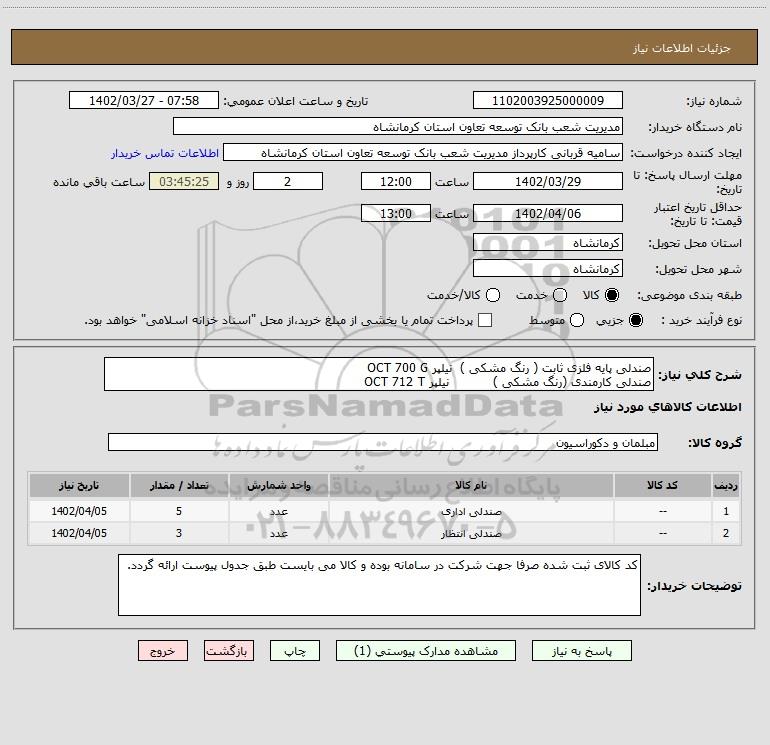Click the validity hour field 13:00

[x=396, y=213]
